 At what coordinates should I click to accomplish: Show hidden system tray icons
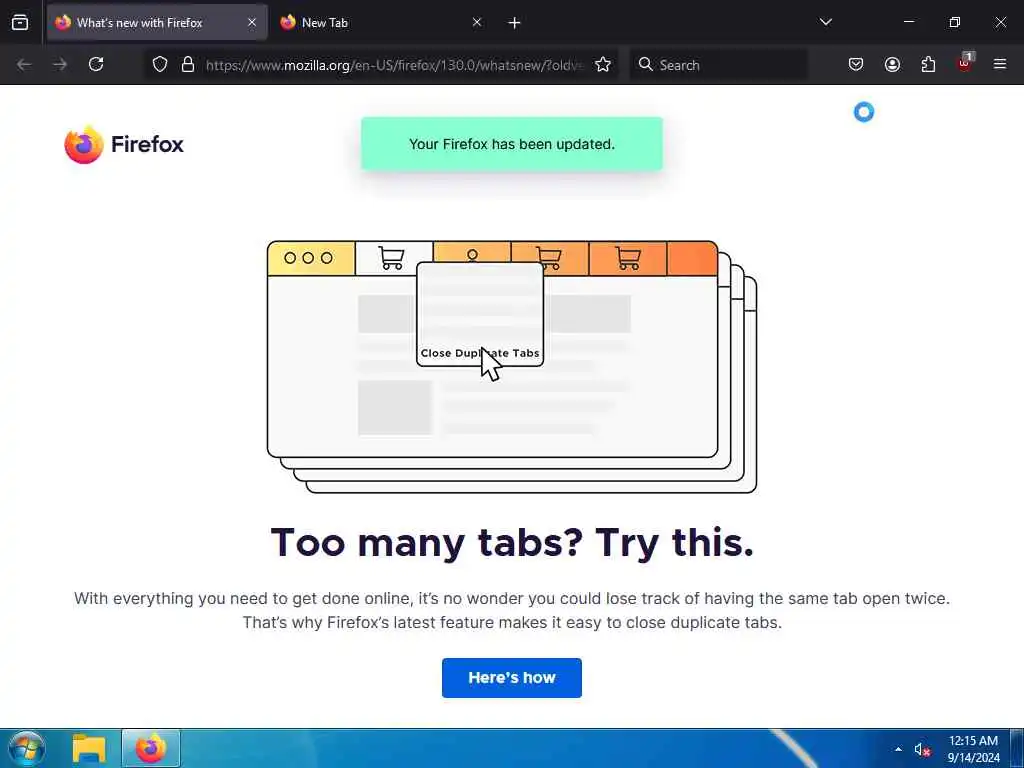point(899,749)
